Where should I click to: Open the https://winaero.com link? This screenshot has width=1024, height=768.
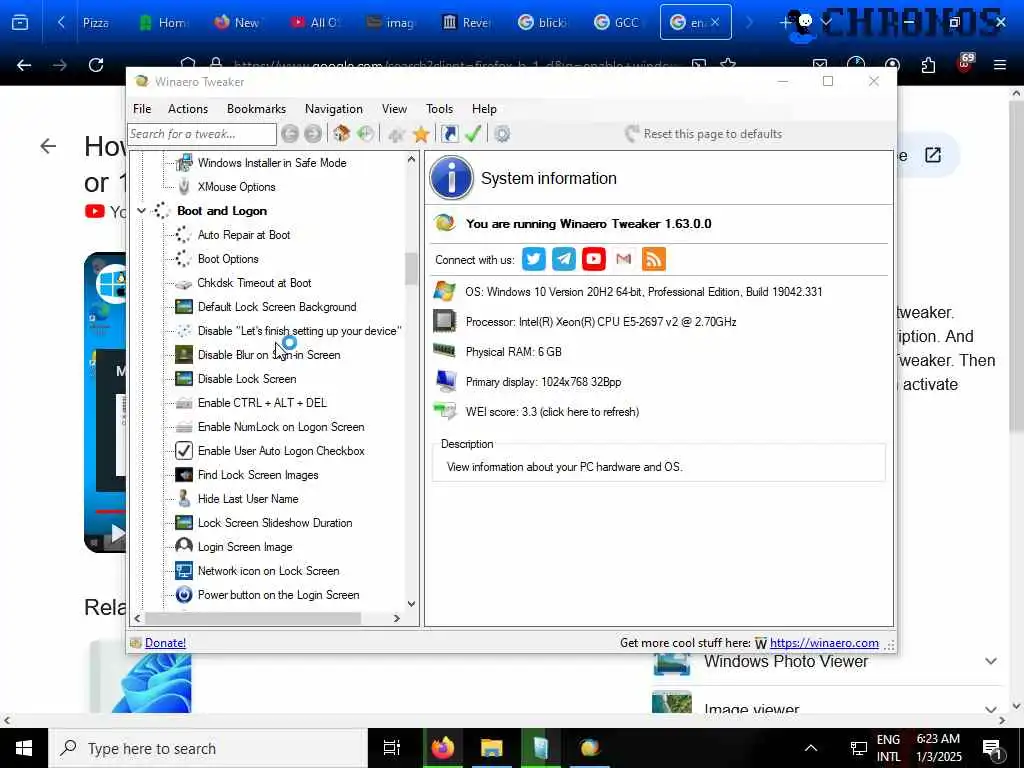pyautogui.click(x=824, y=643)
